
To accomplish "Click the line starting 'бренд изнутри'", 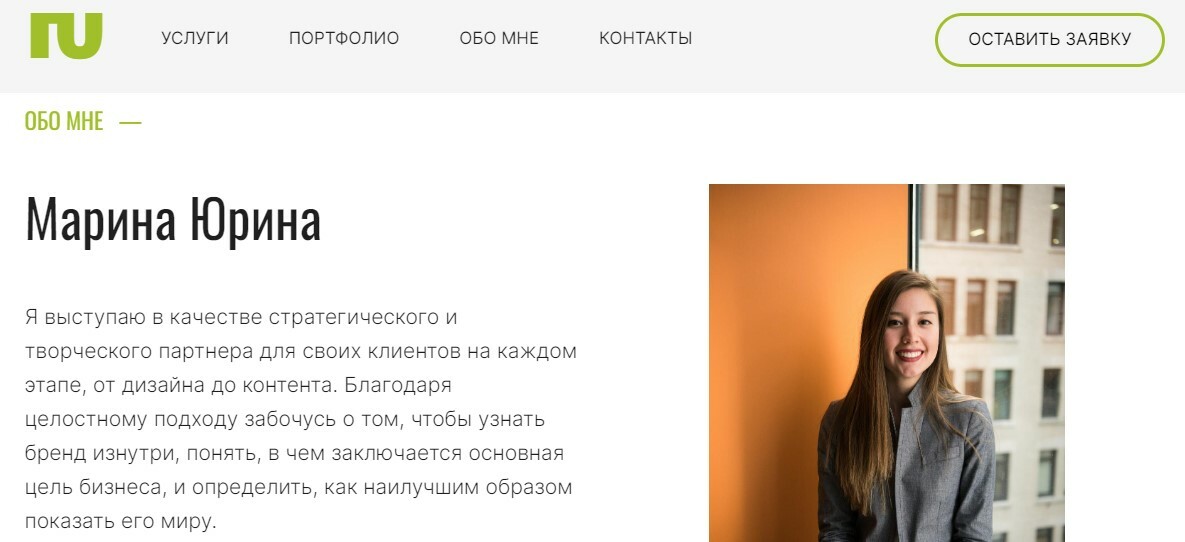I will 295,454.
